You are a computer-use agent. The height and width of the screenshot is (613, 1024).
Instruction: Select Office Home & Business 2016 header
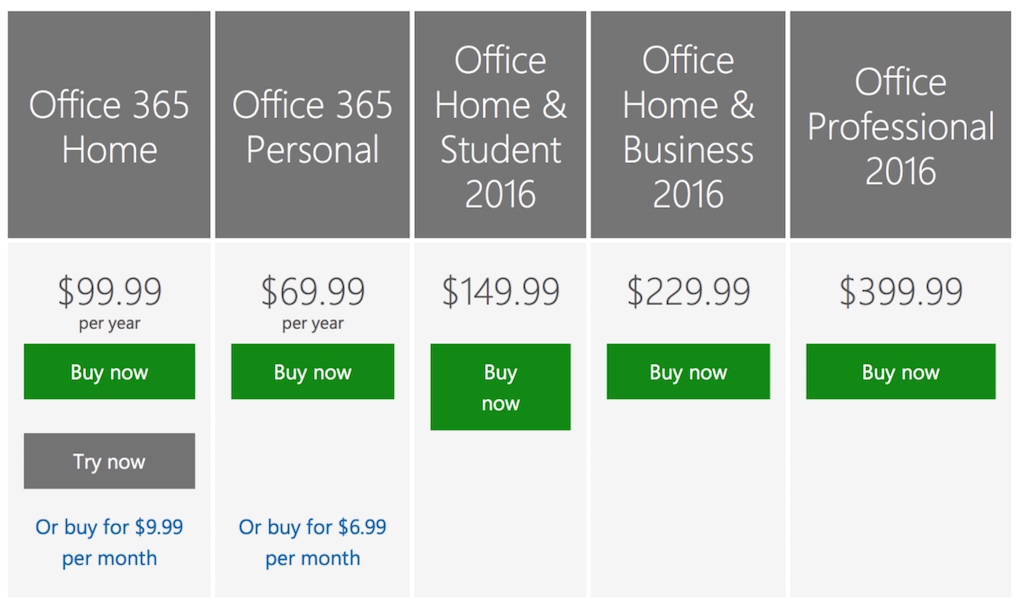click(688, 125)
